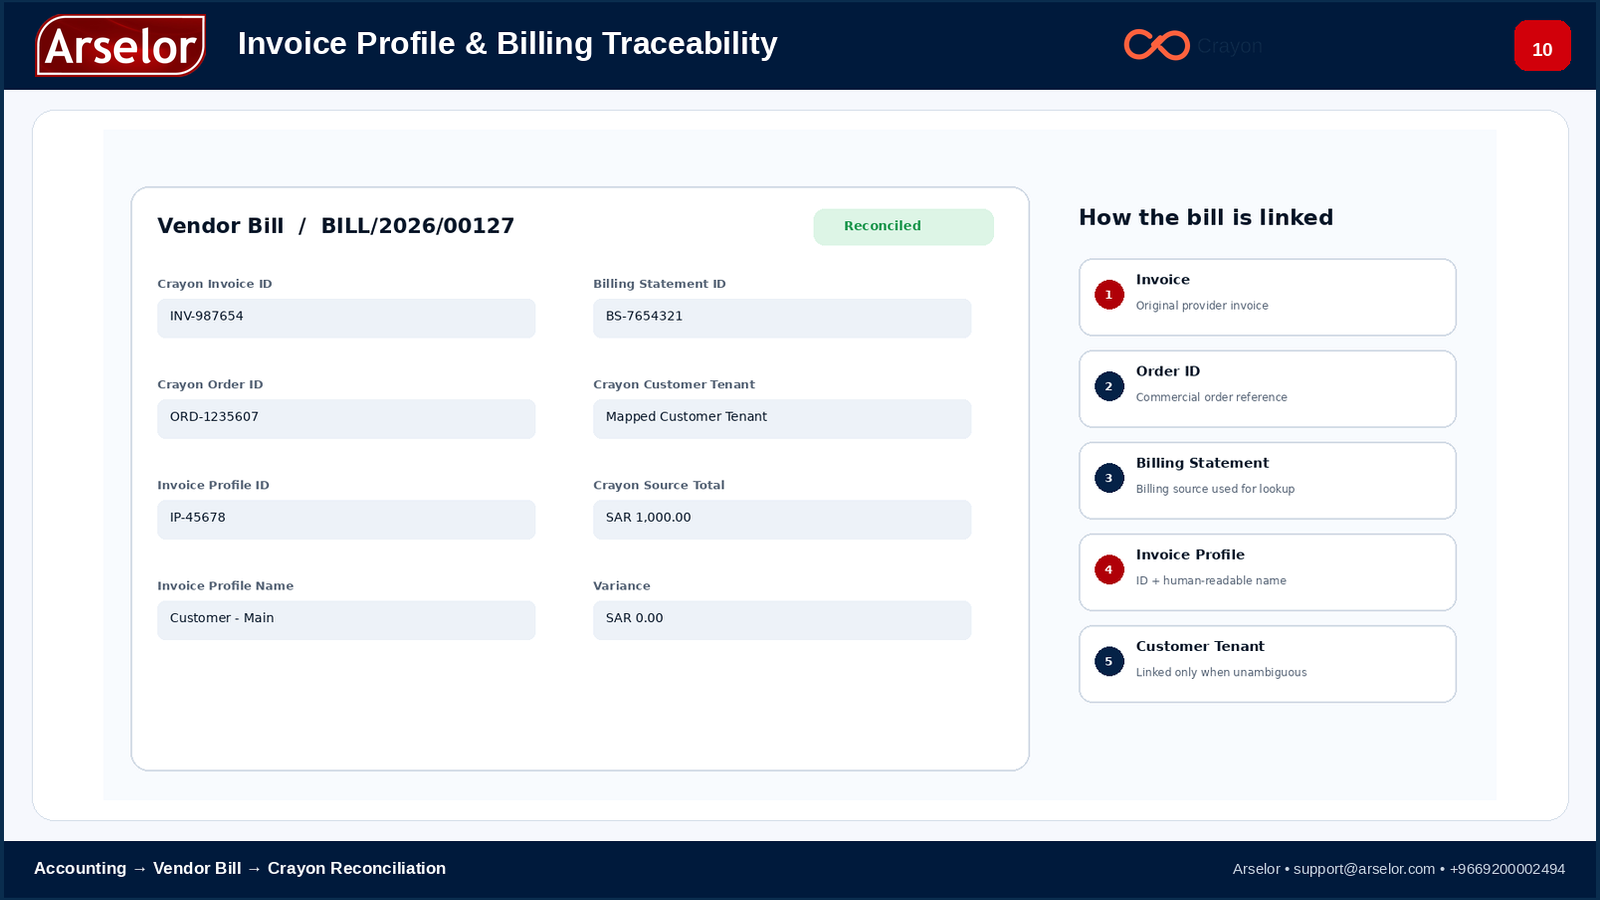This screenshot has width=1600, height=900.
Task: Click the text Commercial order reference
Action: (x=1211, y=397)
